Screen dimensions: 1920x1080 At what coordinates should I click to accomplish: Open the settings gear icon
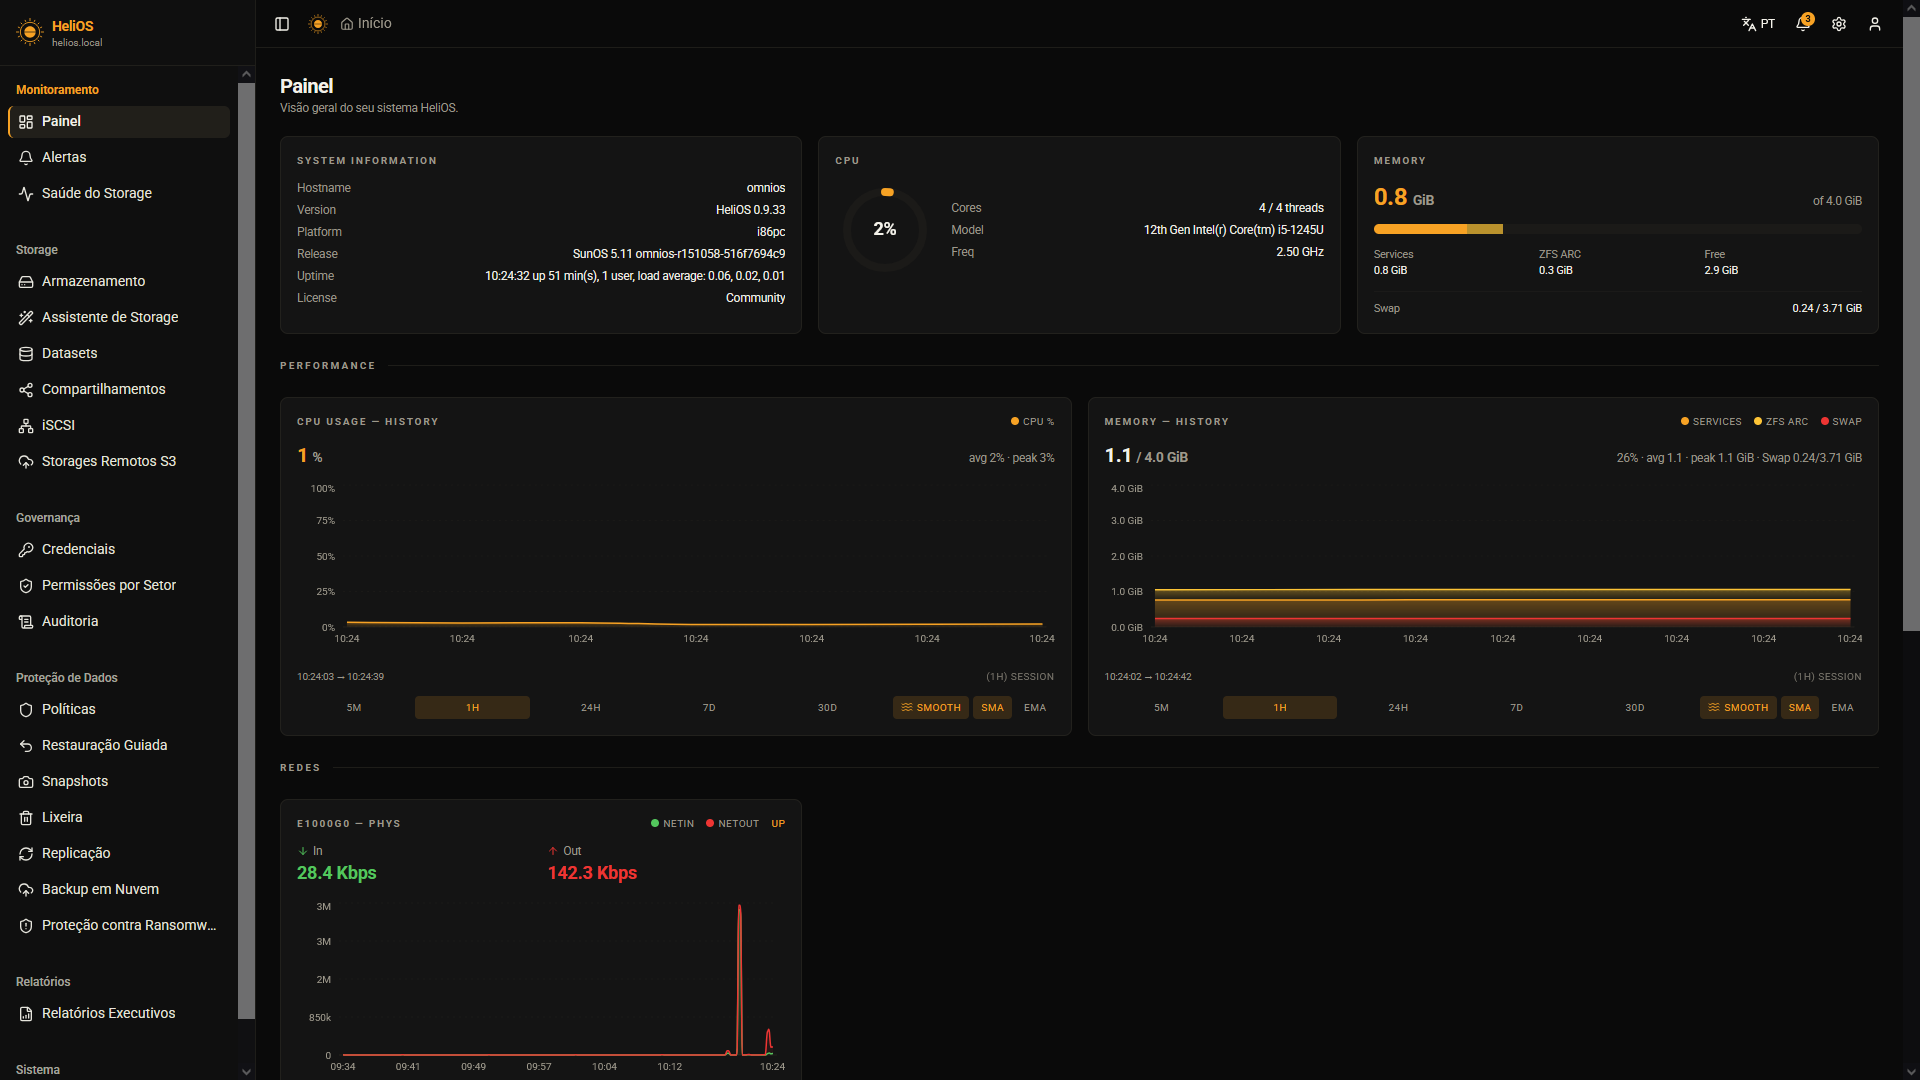1839,24
